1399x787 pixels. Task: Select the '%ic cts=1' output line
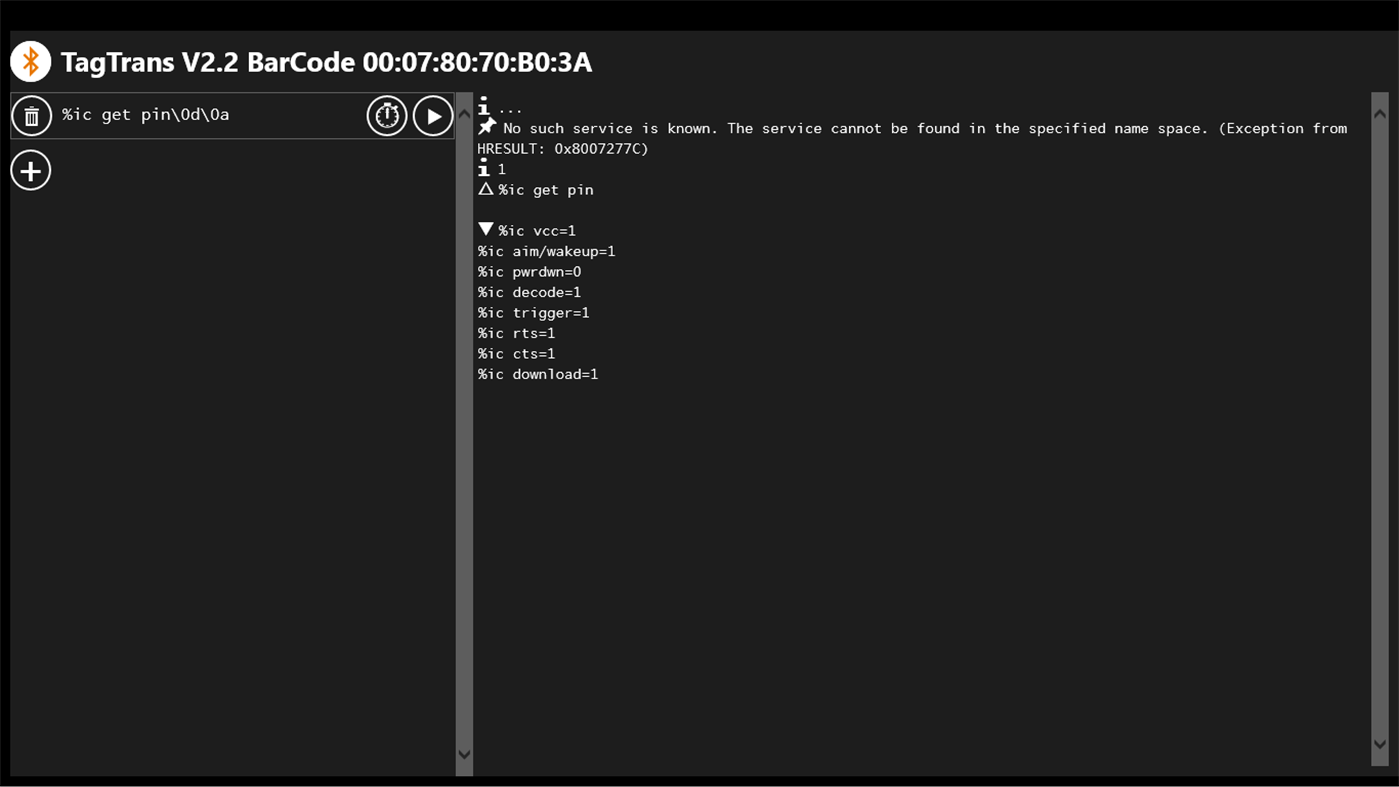tap(516, 354)
